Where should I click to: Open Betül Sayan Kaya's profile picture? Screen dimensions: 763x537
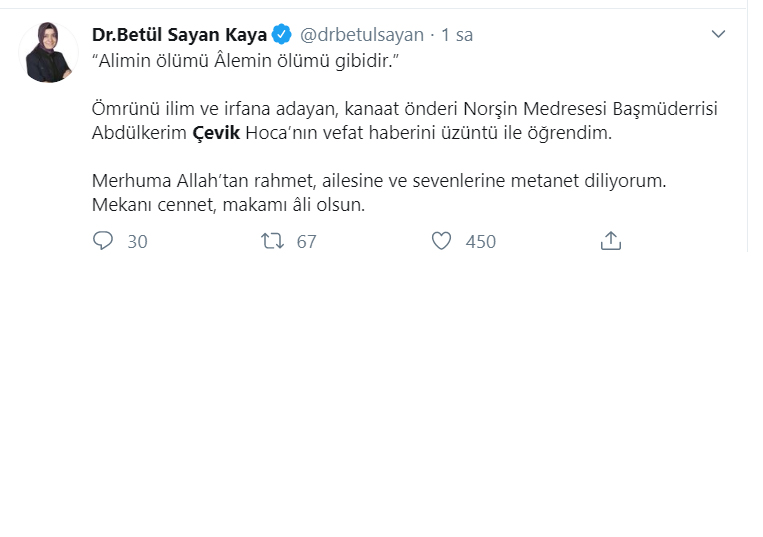coord(48,53)
